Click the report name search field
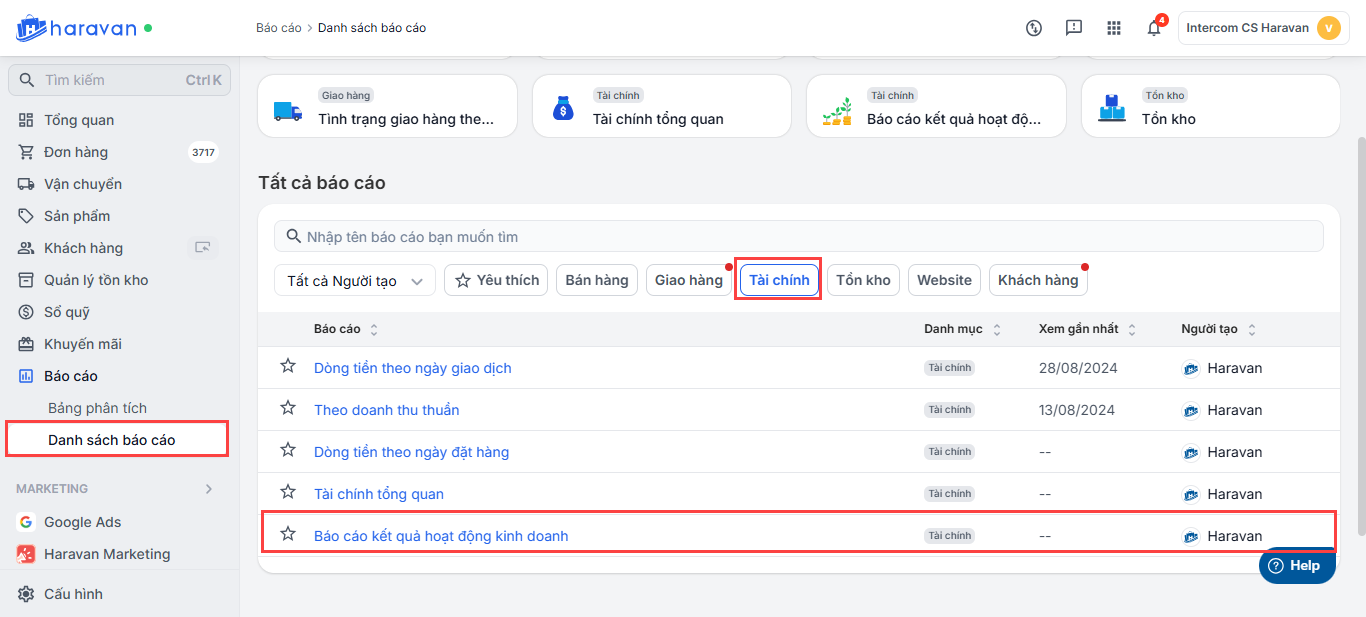Viewport: 1366px width, 617px height. coord(798,237)
